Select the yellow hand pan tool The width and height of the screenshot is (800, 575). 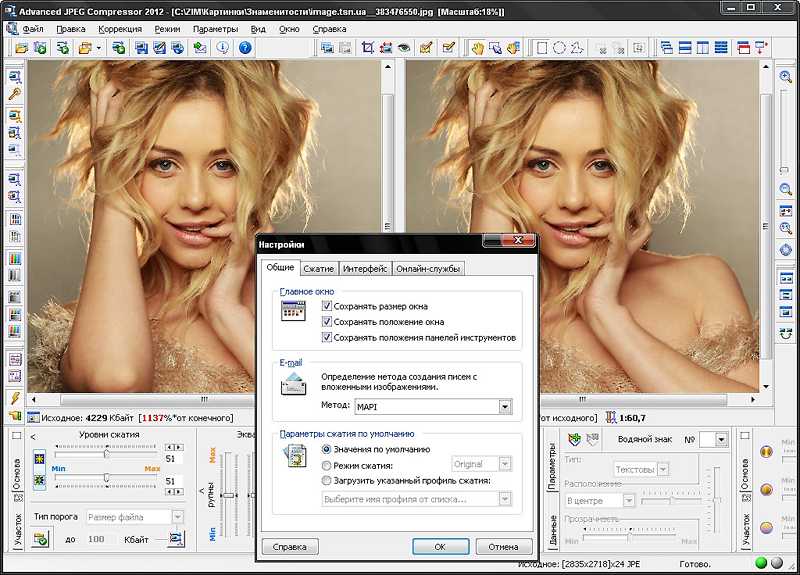click(477, 48)
